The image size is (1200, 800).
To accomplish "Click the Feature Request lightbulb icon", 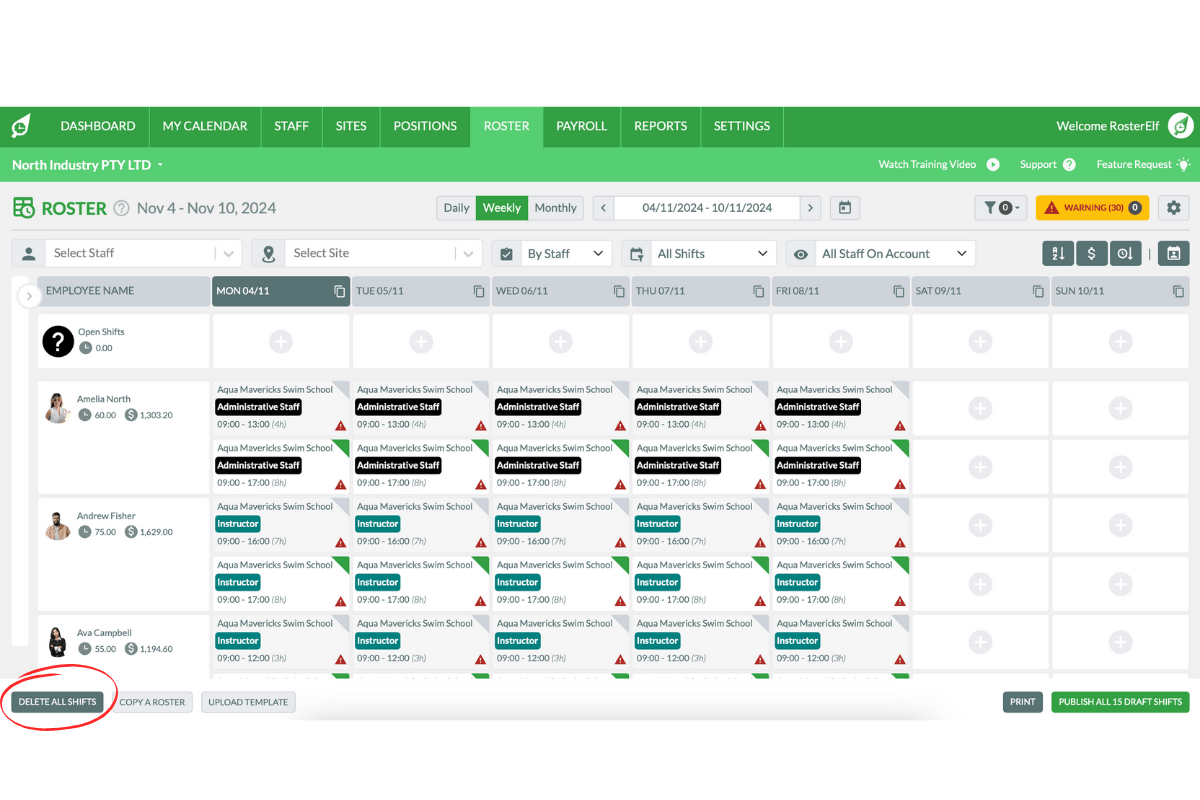I will pos(1184,165).
